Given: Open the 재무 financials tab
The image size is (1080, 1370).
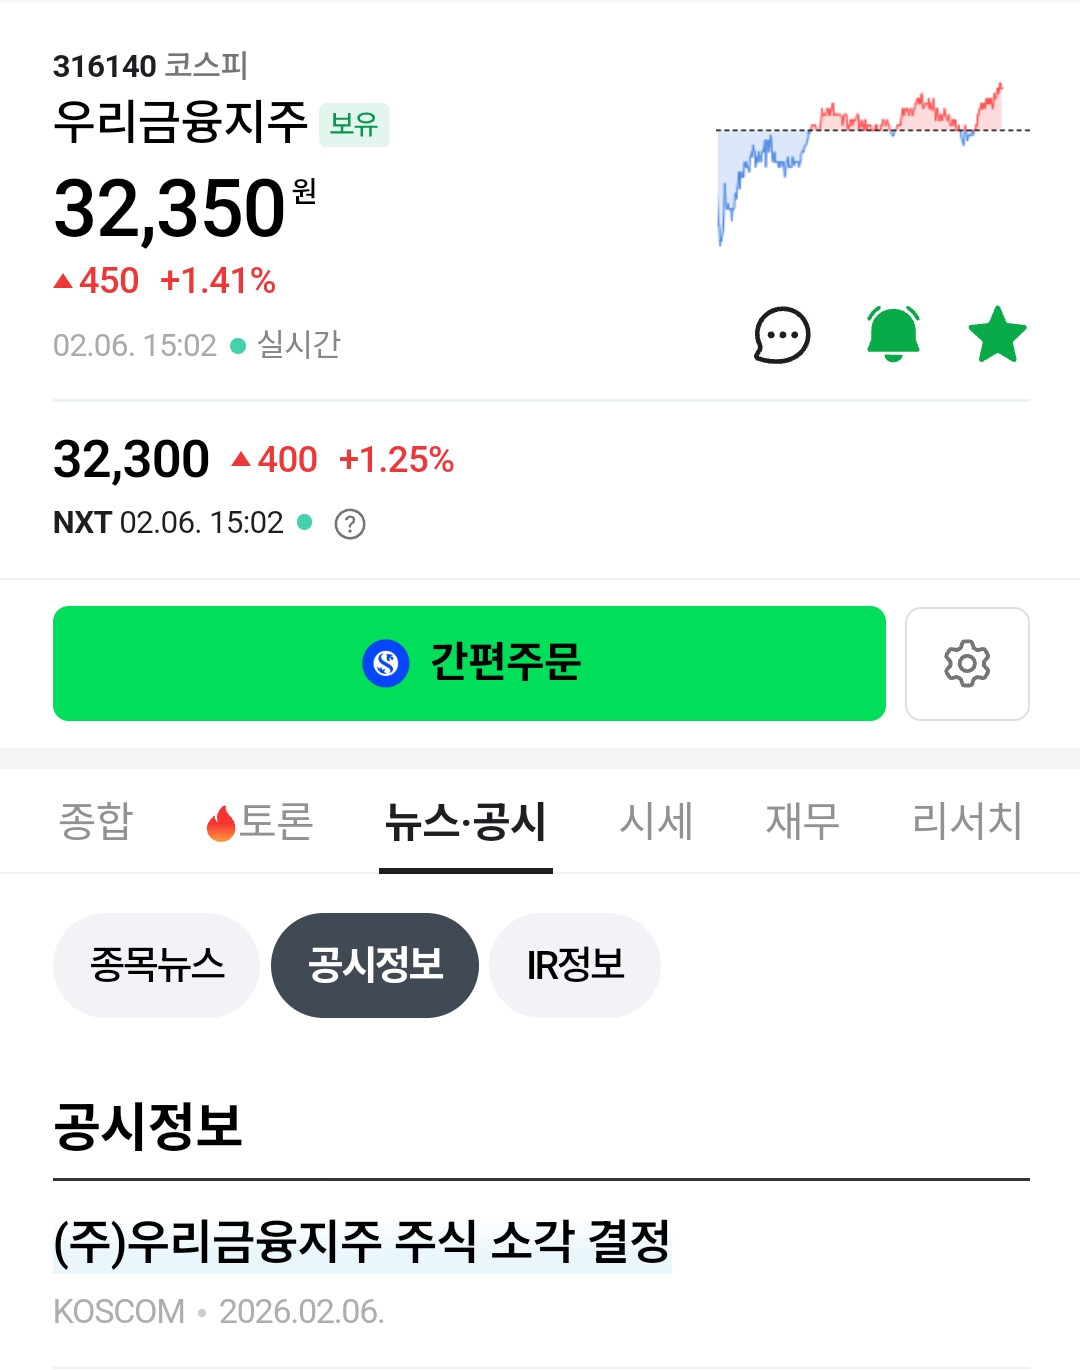Looking at the screenshot, I should tap(802, 822).
